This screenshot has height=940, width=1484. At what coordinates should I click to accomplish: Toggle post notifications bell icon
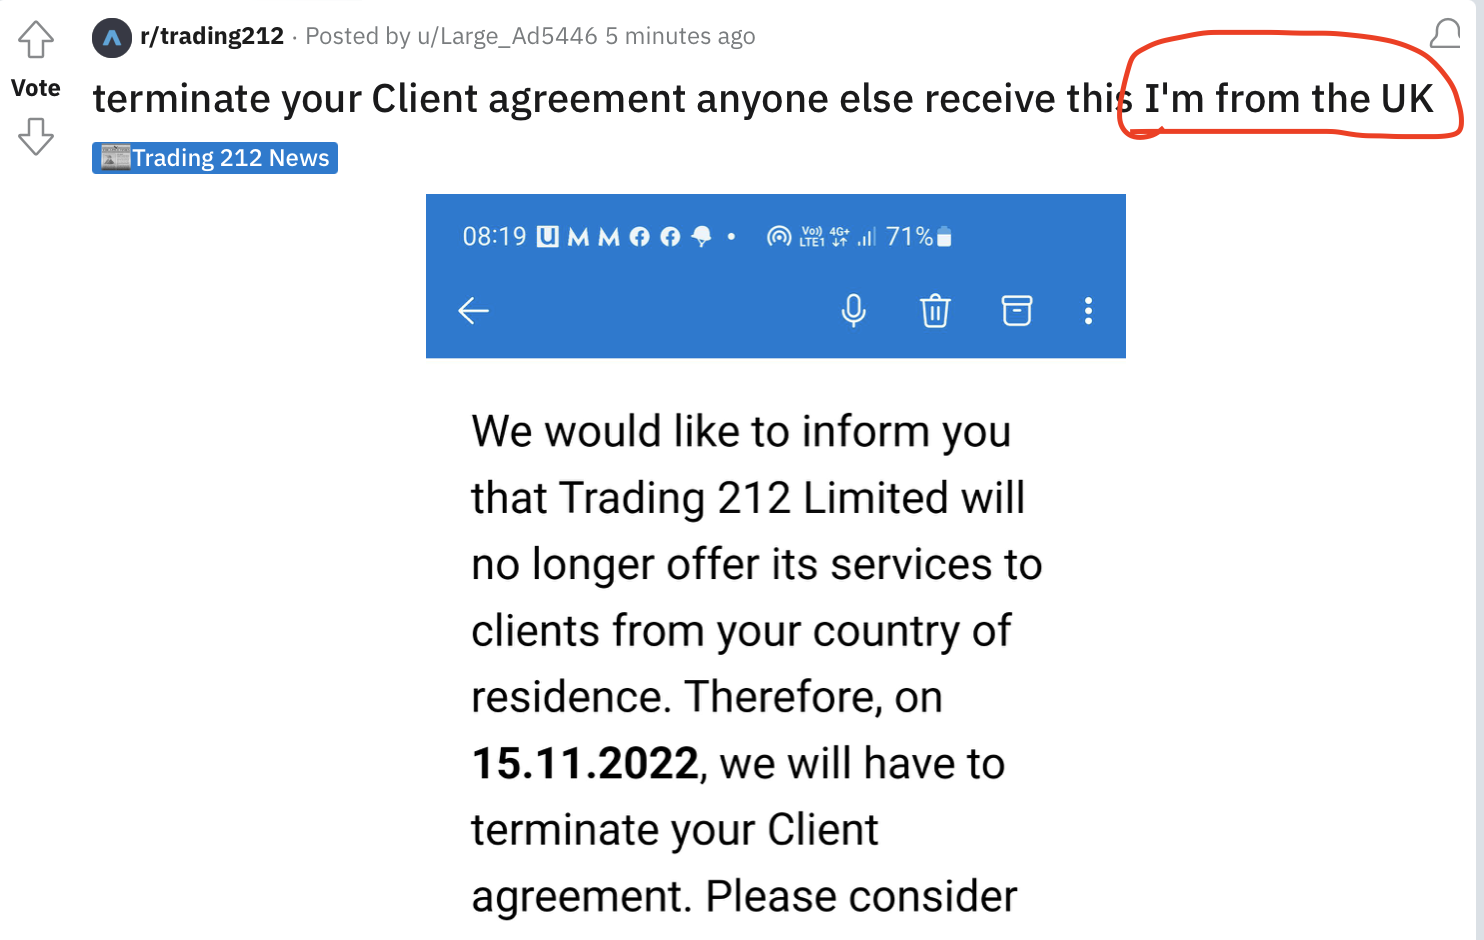tap(1445, 35)
